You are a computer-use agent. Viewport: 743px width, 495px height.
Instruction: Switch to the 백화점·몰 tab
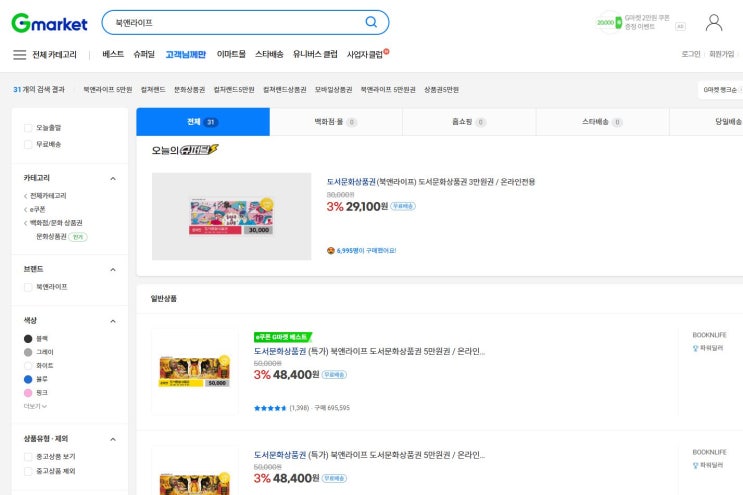[336, 122]
